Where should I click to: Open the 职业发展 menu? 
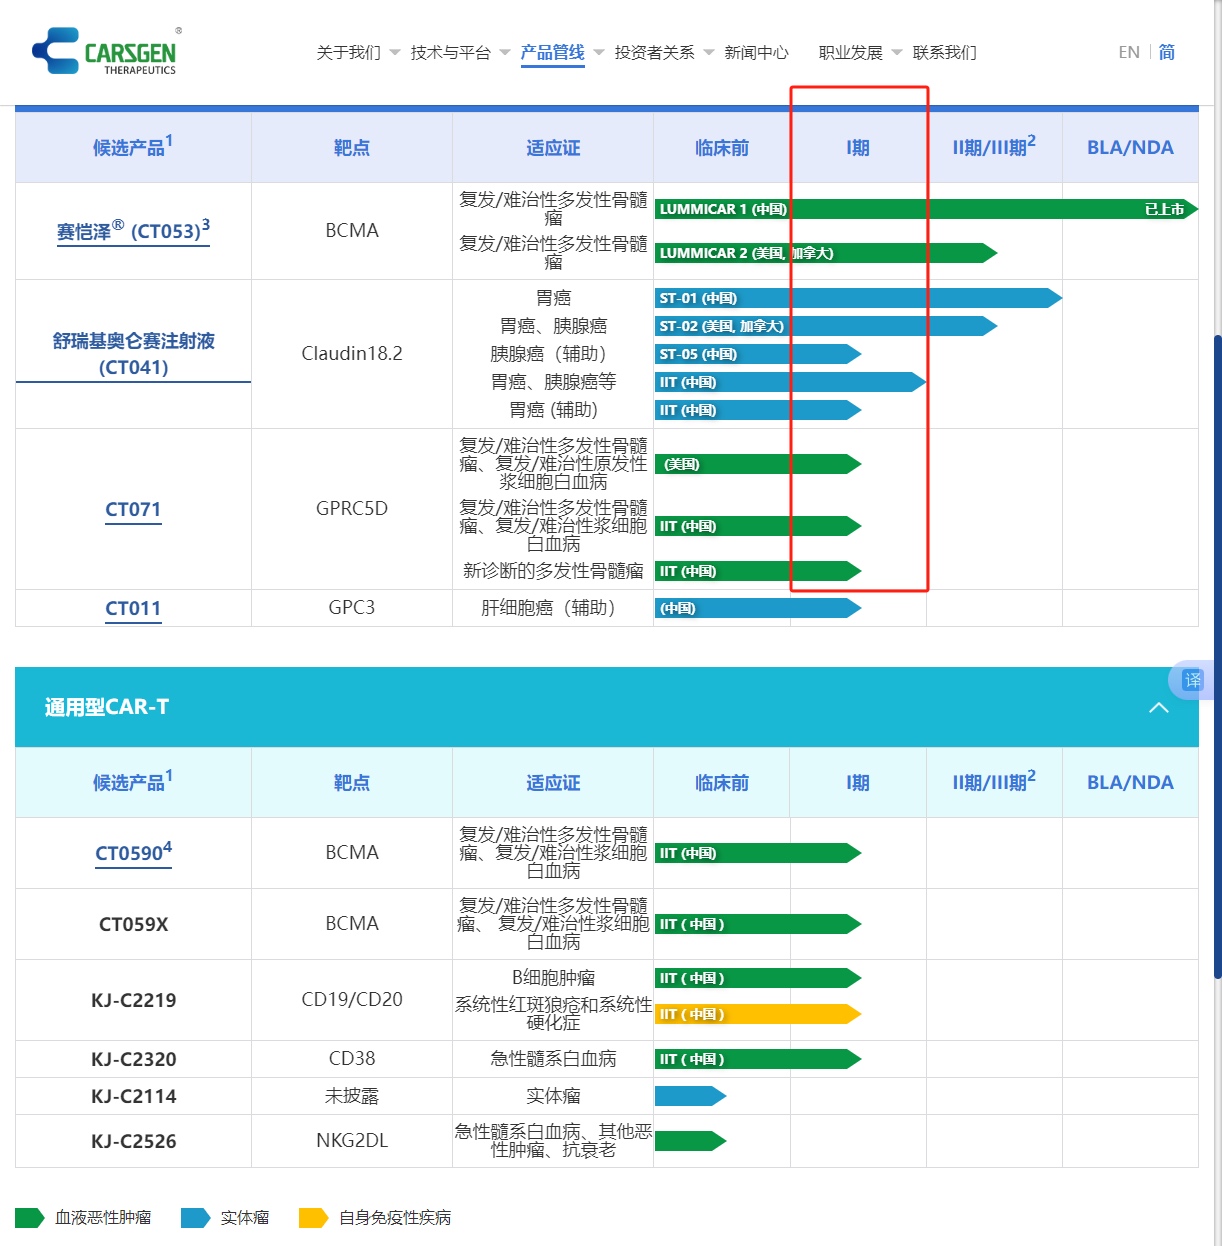pyautogui.click(x=850, y=52)
